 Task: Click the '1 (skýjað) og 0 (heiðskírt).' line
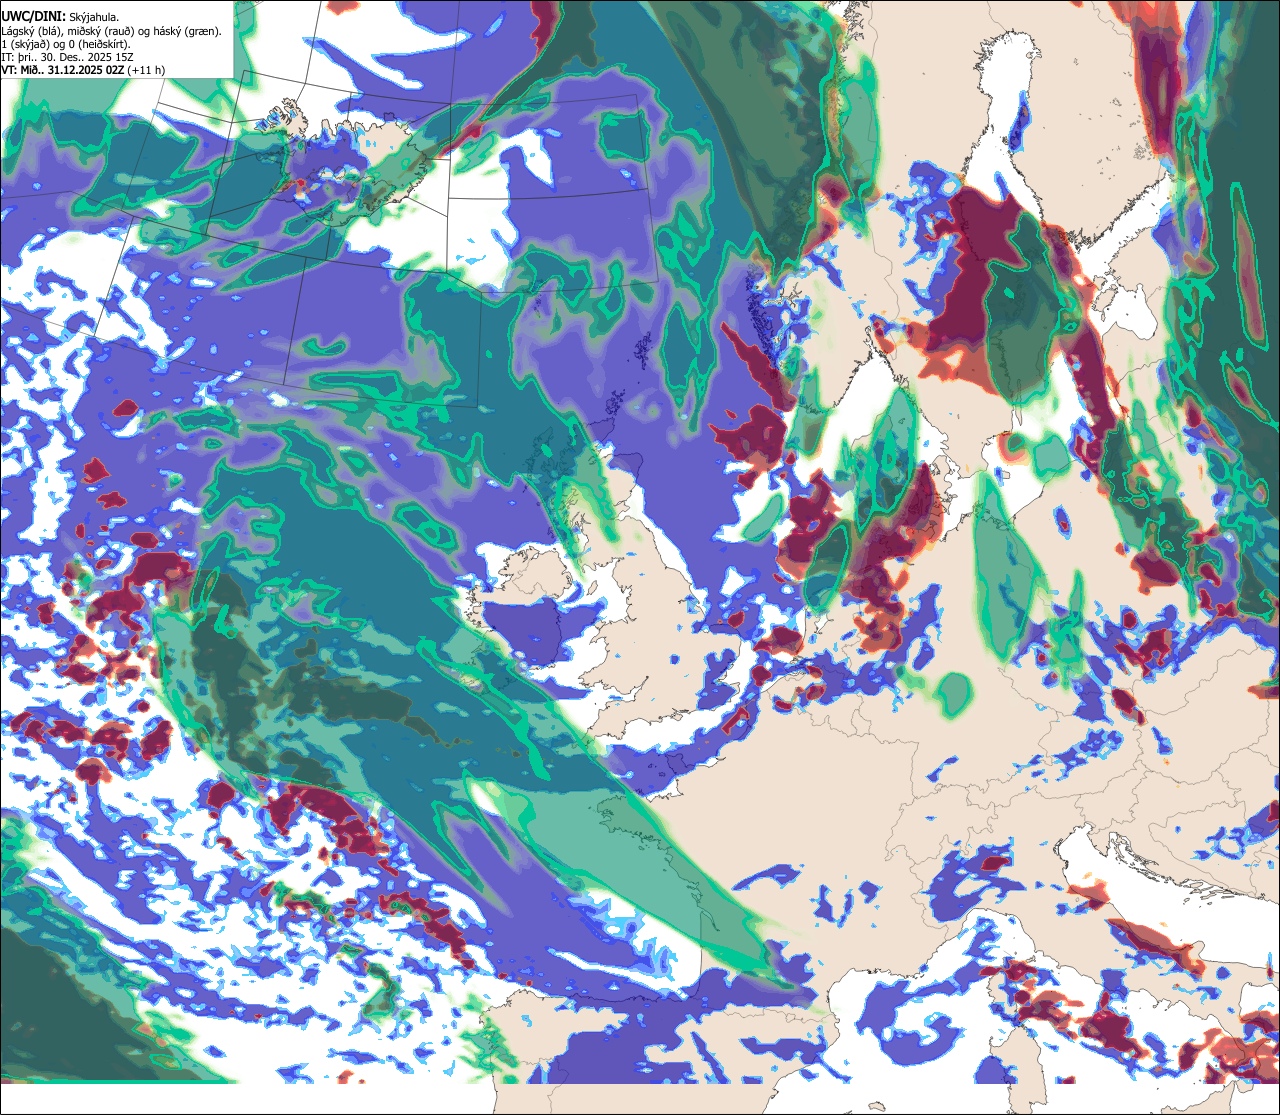coord(65,44)
